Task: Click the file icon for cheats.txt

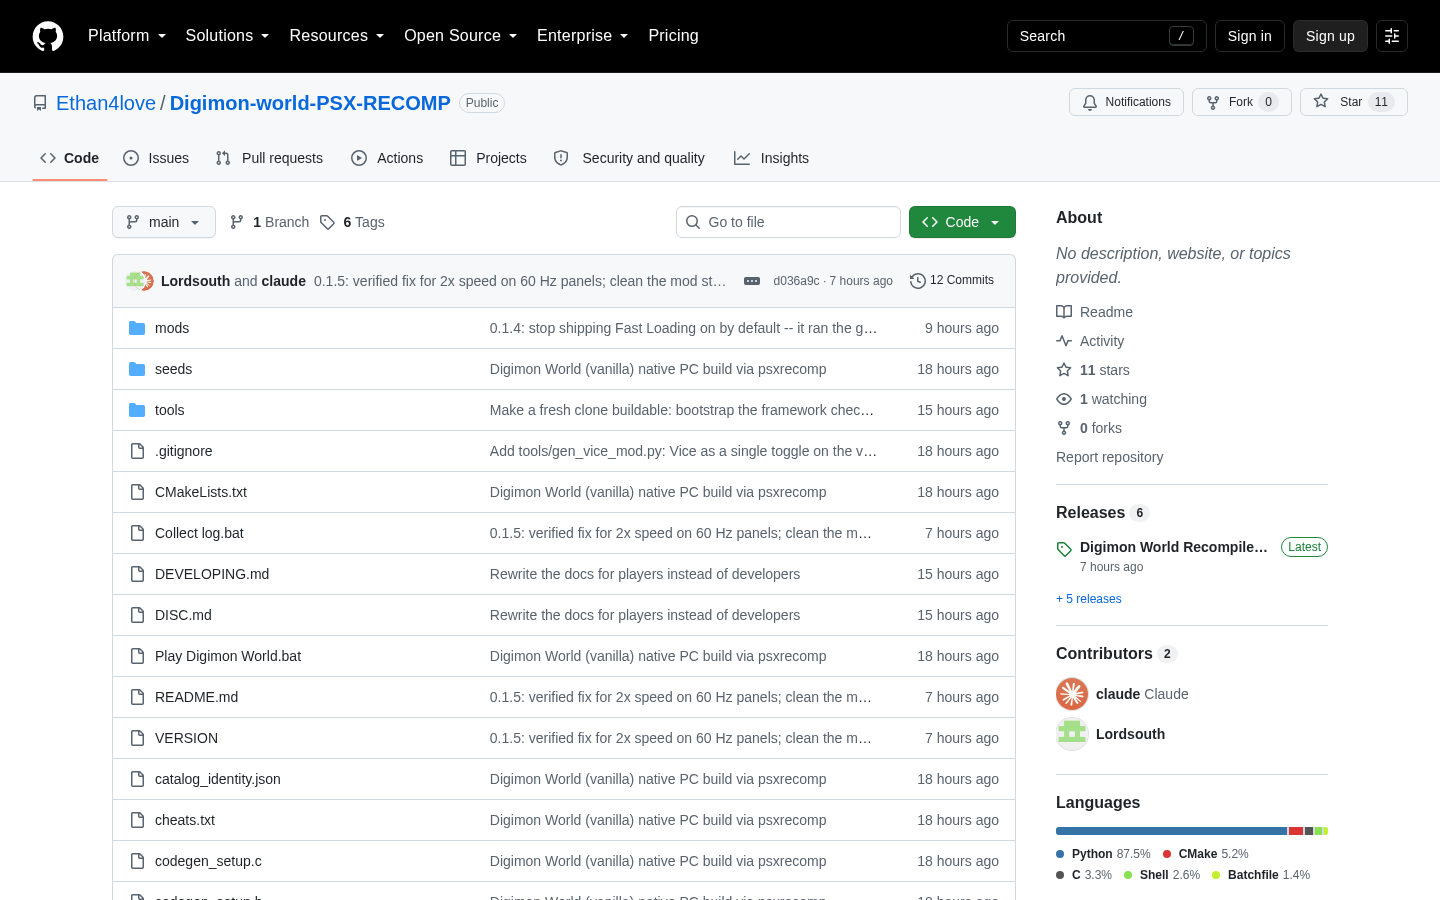Action: [137, 820]
